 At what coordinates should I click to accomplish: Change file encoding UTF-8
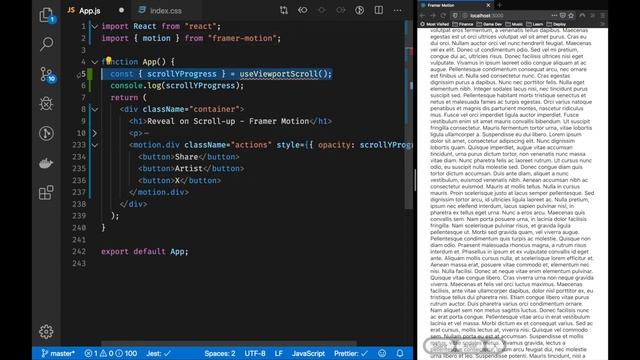[255, 353]
